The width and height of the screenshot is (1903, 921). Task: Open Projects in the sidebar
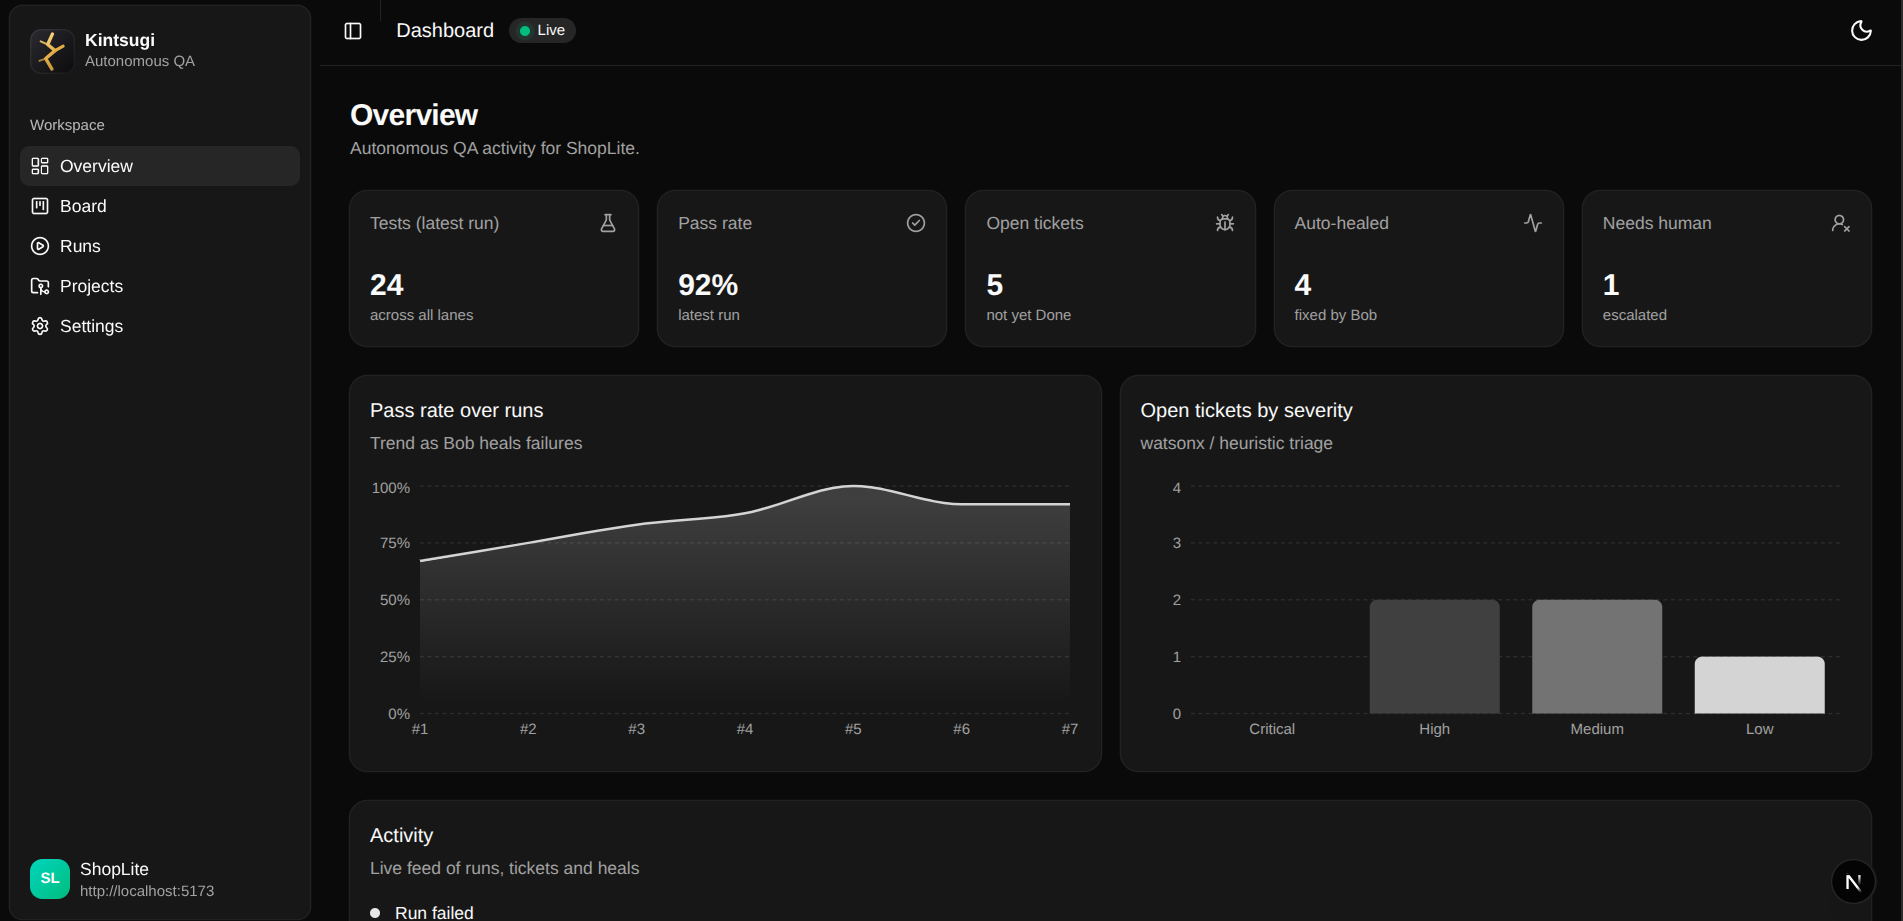pyautogui.click(x=160, y=286)
